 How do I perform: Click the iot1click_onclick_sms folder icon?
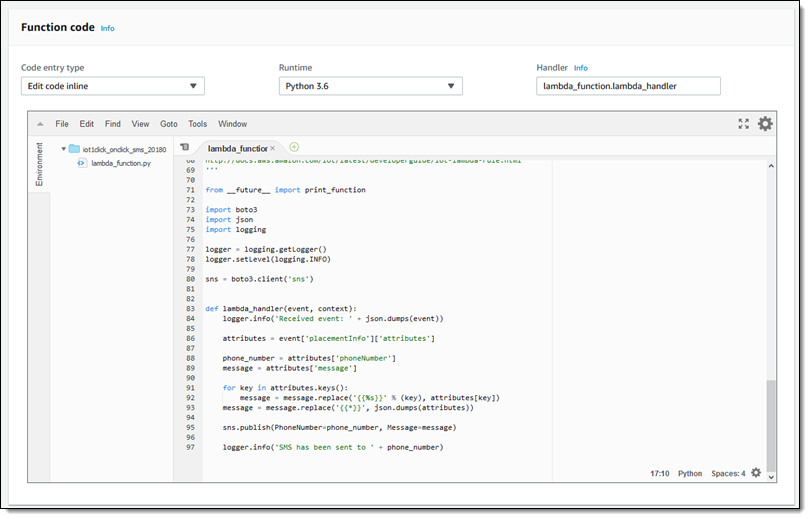[73, 149]
